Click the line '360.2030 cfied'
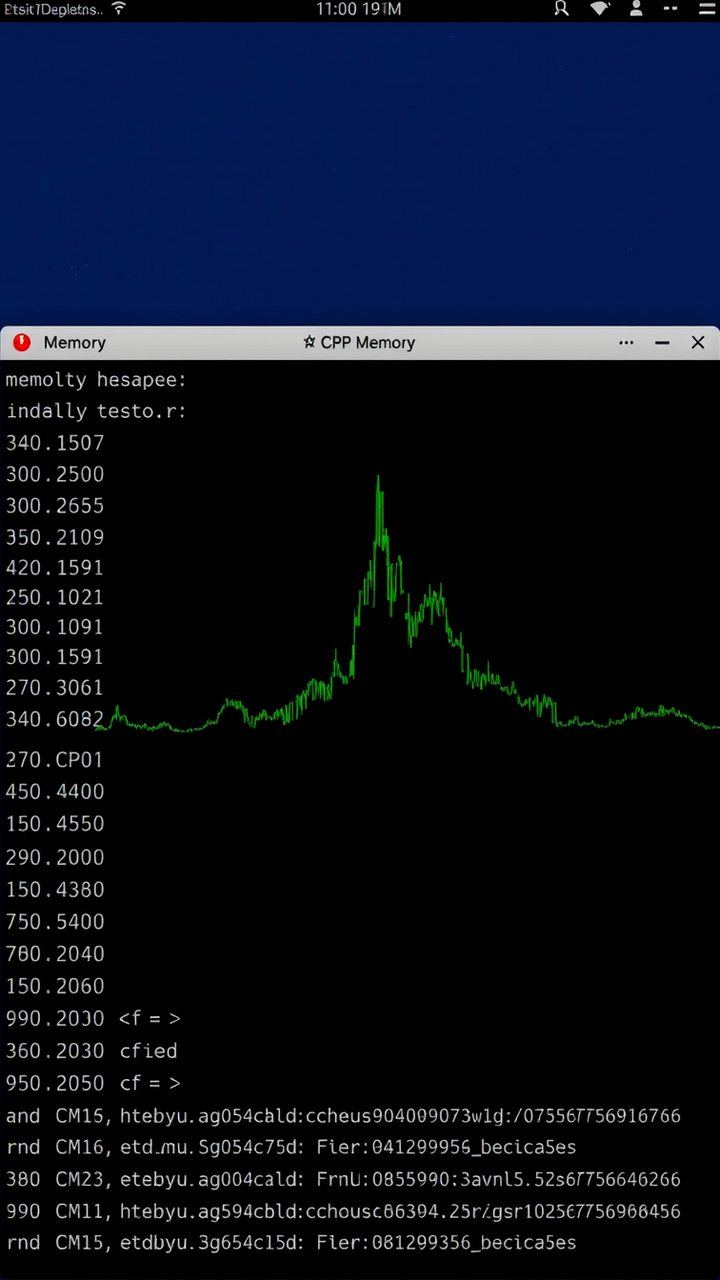The height and width of the screenshot is (1280, 720). [x=91, y=1050]
